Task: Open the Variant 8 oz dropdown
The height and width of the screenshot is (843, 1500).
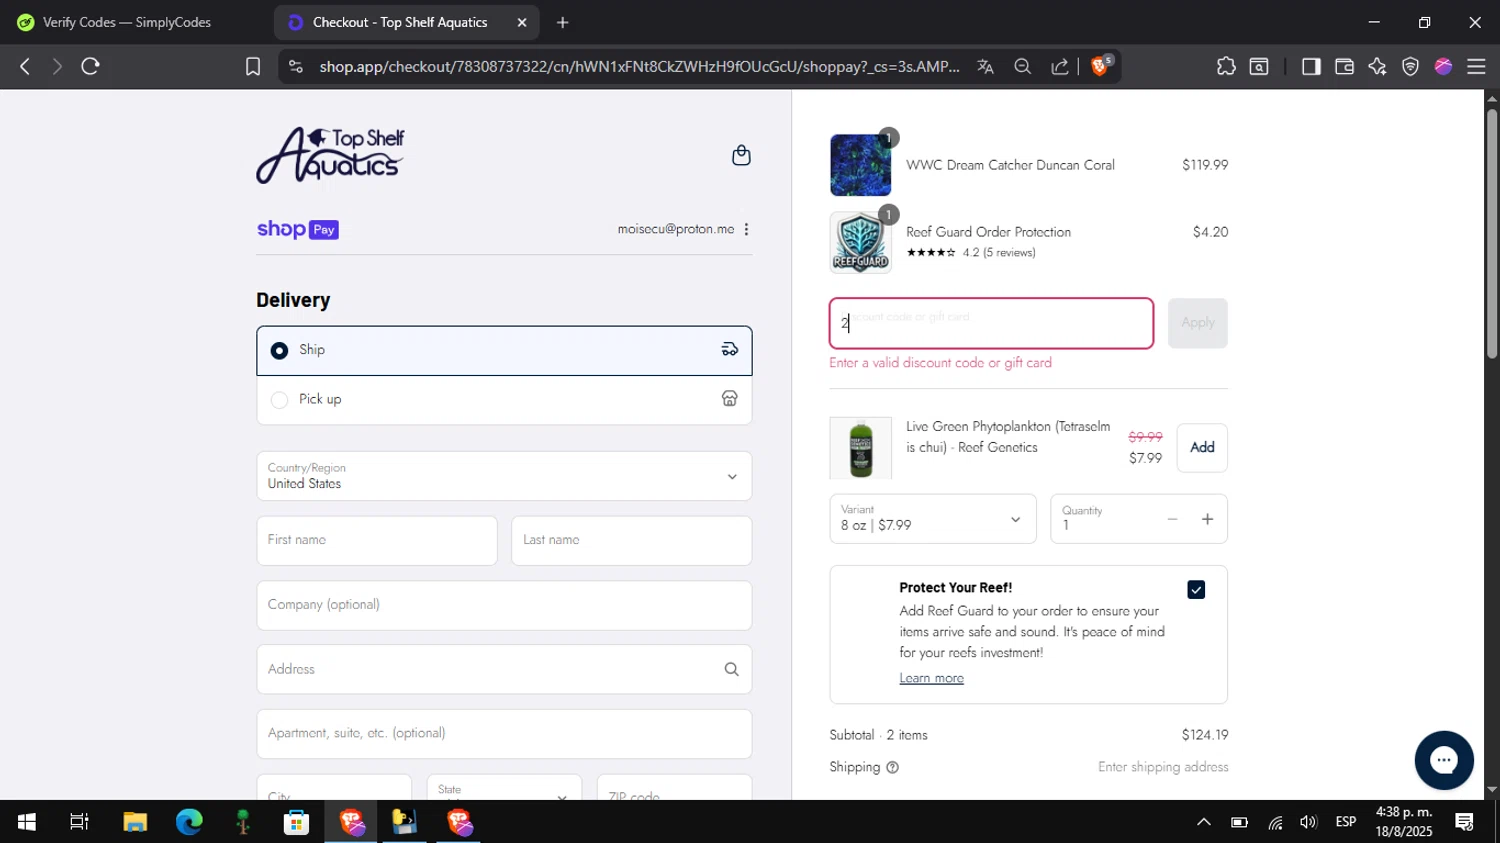Action: [x=932, y=519]
